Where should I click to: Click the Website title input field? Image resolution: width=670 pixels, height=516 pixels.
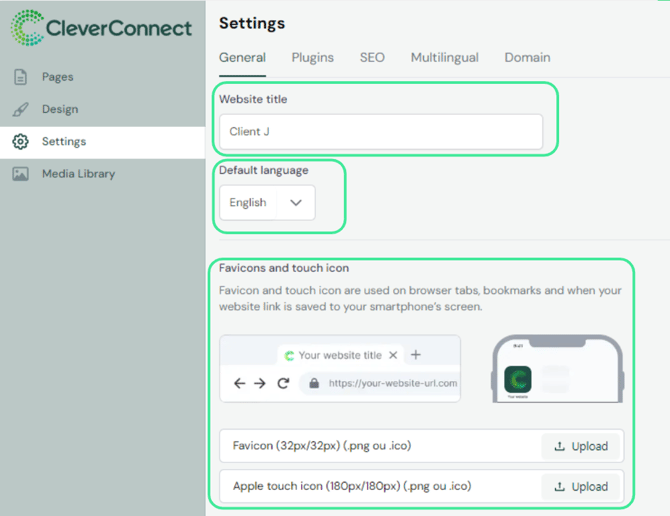point(380,132)
